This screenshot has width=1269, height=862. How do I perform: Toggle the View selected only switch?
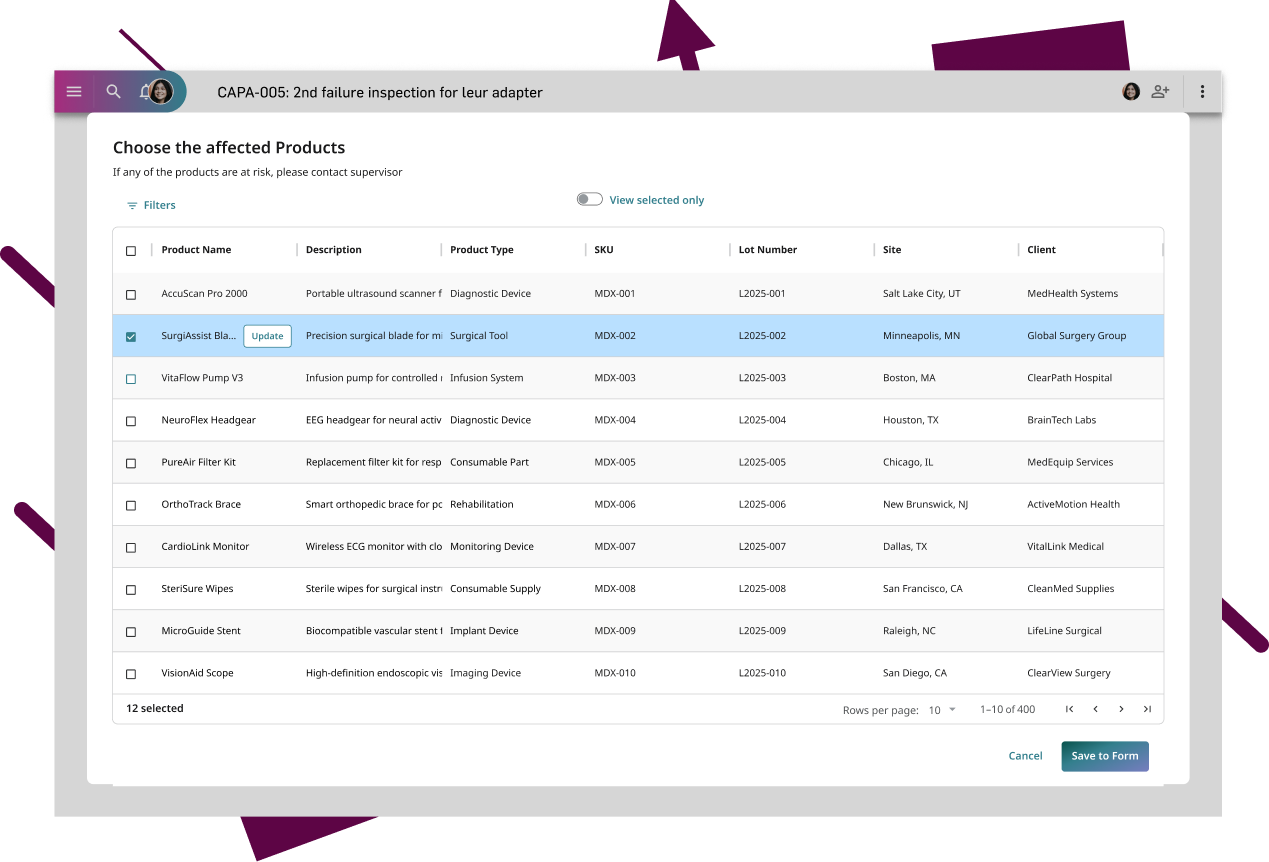pyautogui.click(x=590, y=199)
